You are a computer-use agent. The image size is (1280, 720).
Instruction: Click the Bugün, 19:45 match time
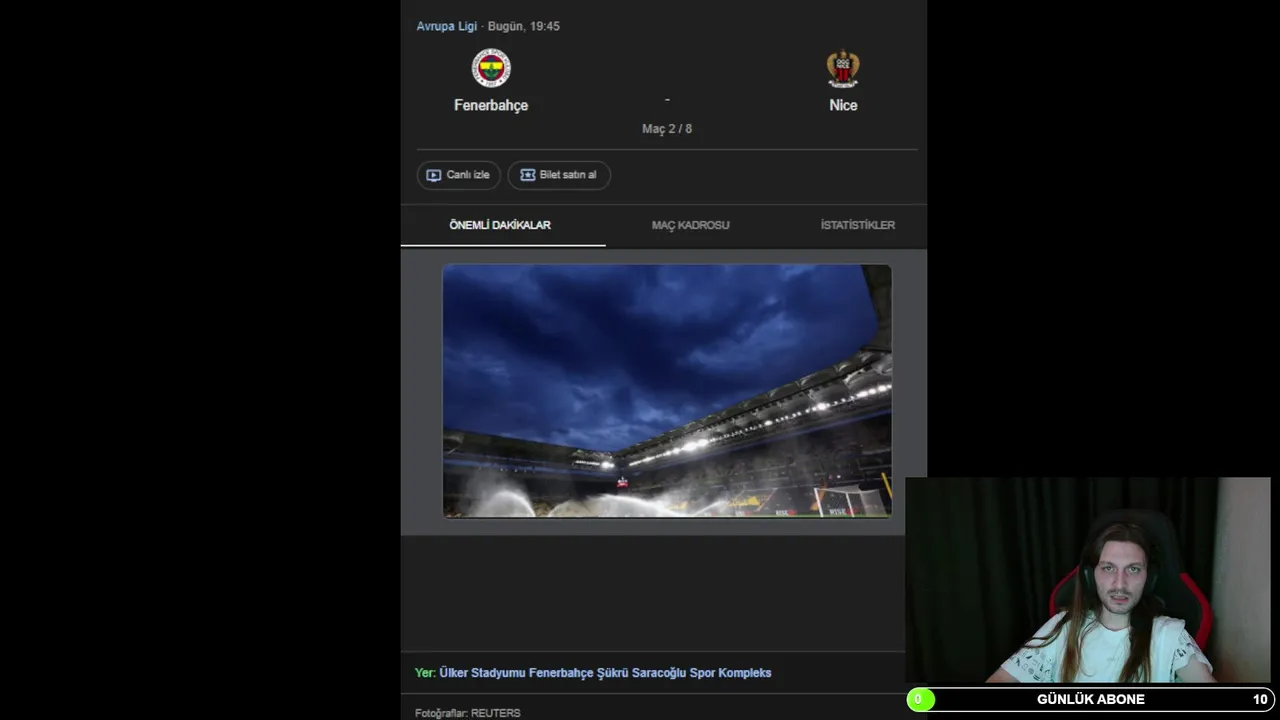524,26
